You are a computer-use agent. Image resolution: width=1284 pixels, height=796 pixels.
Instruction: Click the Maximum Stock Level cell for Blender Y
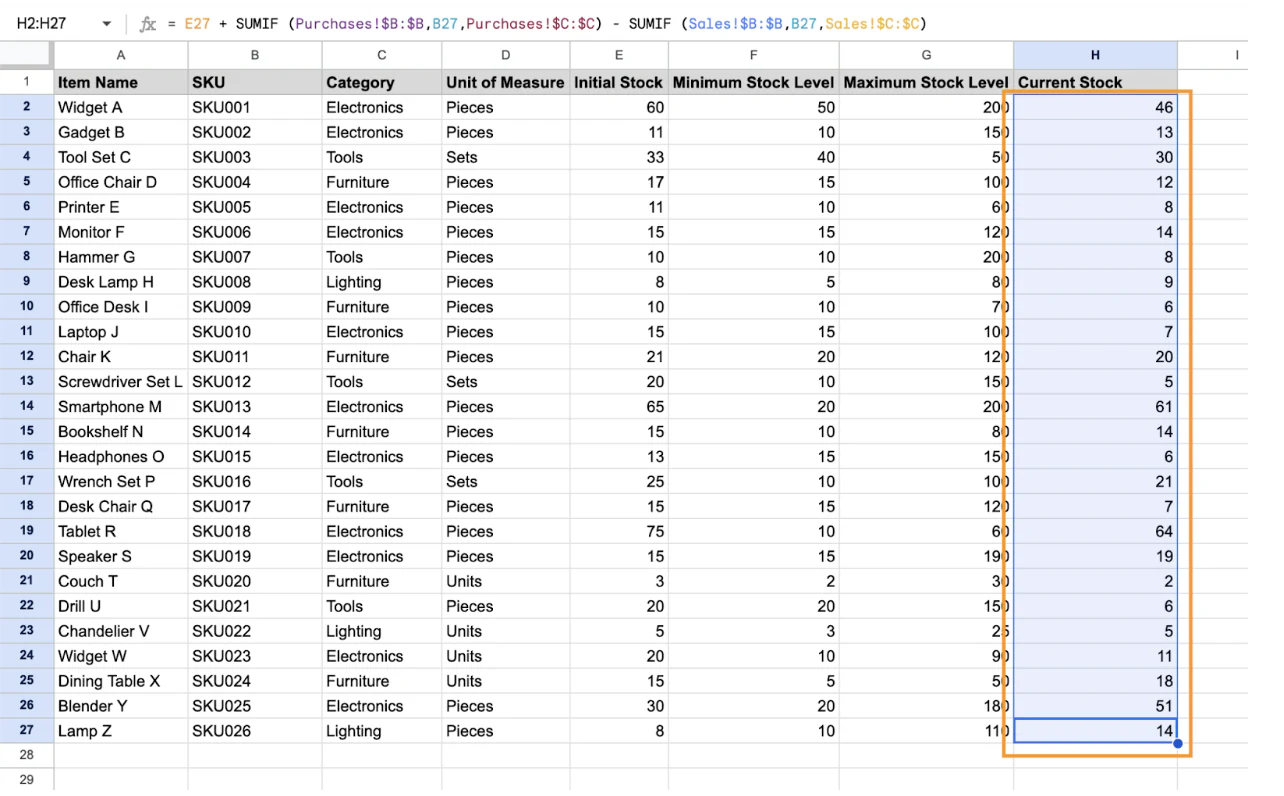click(926, 706)
